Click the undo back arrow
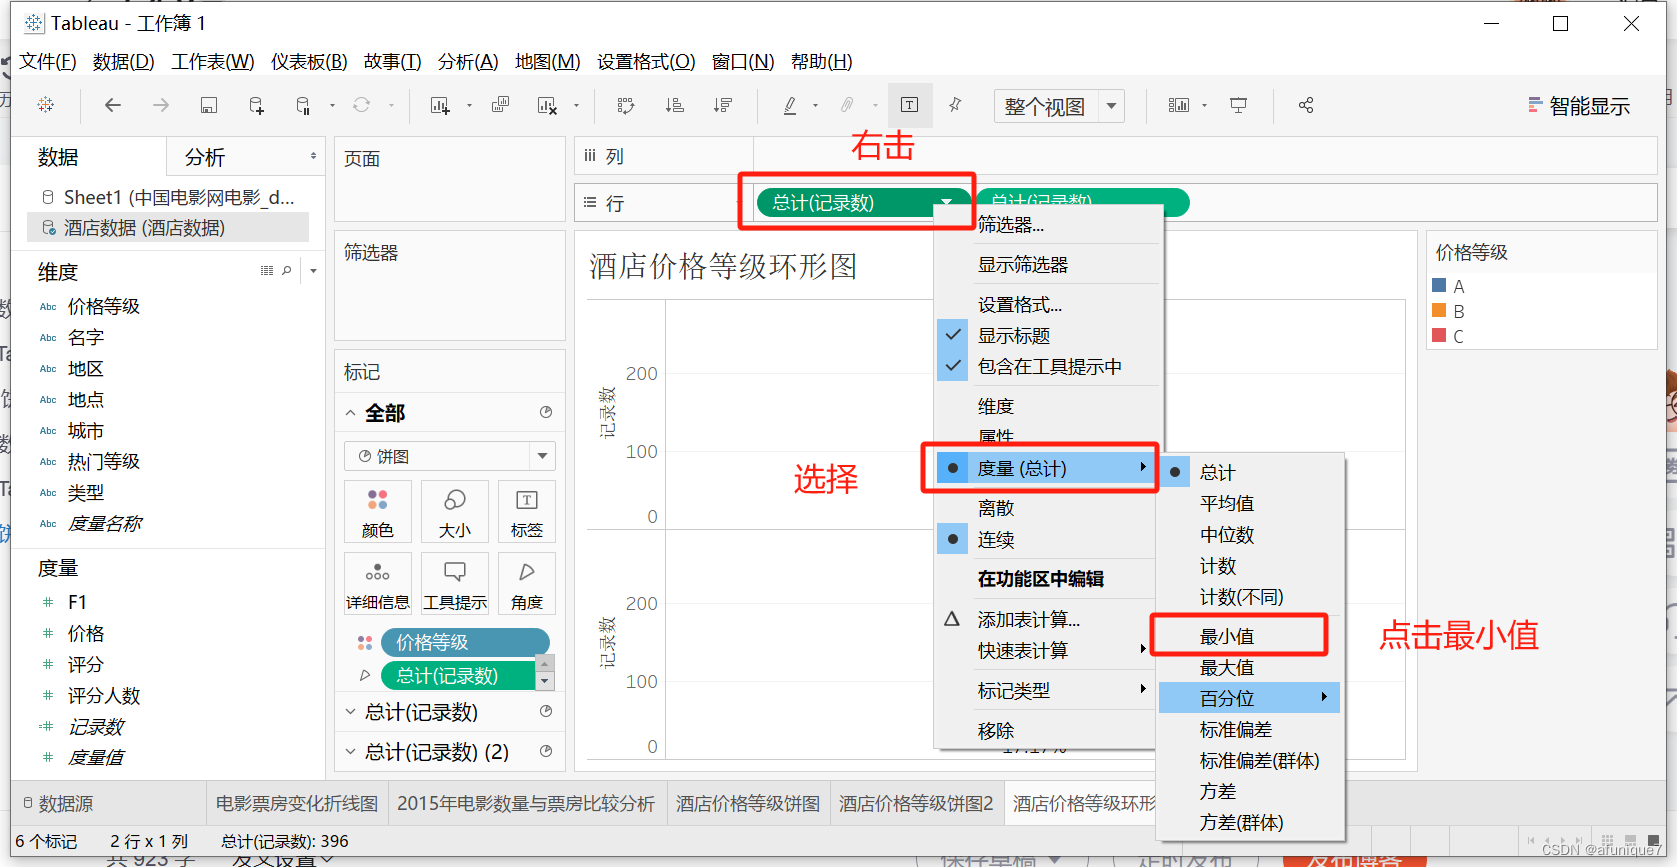The width and height of the screenshot is (1677, 867). click(113, 105)
